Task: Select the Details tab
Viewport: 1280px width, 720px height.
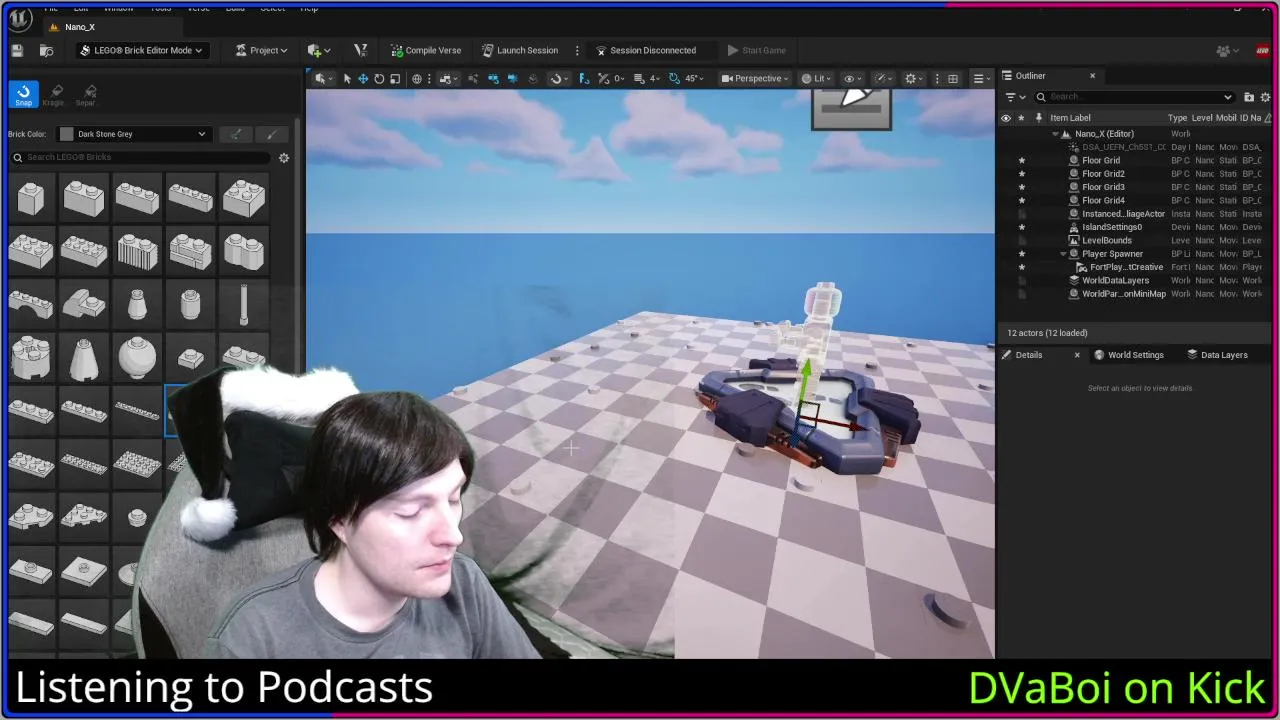Action: pyautogui.click(x=1028, y=355)
